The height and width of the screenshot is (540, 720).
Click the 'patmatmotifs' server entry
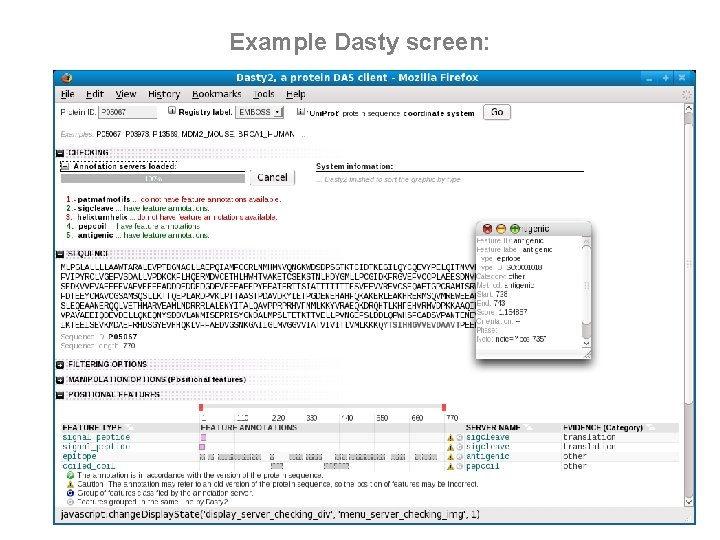[104, 199]
